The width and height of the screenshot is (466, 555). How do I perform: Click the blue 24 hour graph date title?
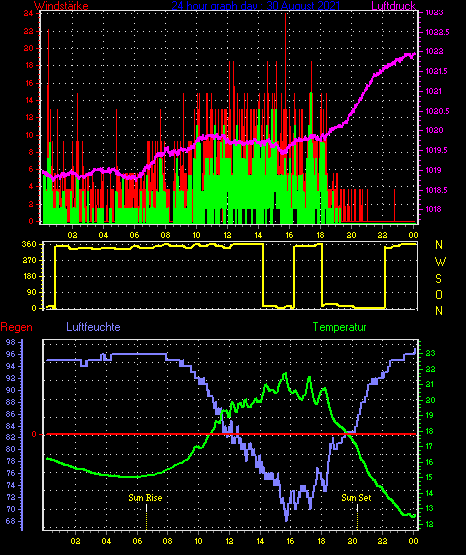255,6
